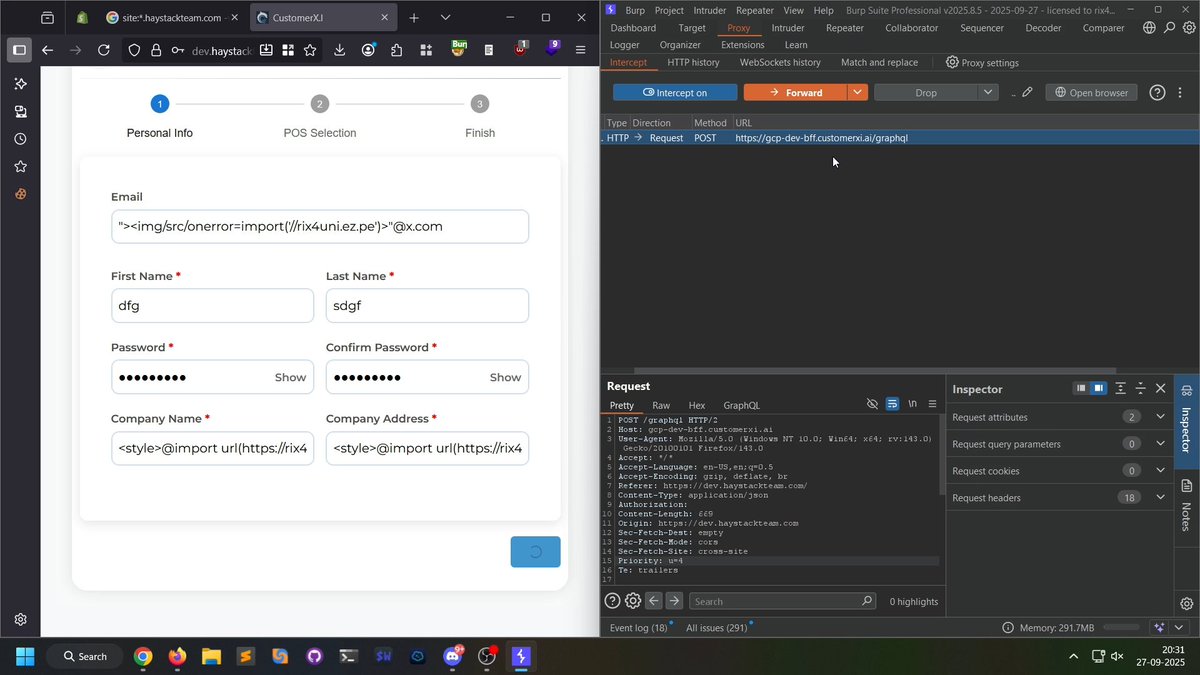Switch request view to Raw
1200x675 pixels.
tap(661, 405)
